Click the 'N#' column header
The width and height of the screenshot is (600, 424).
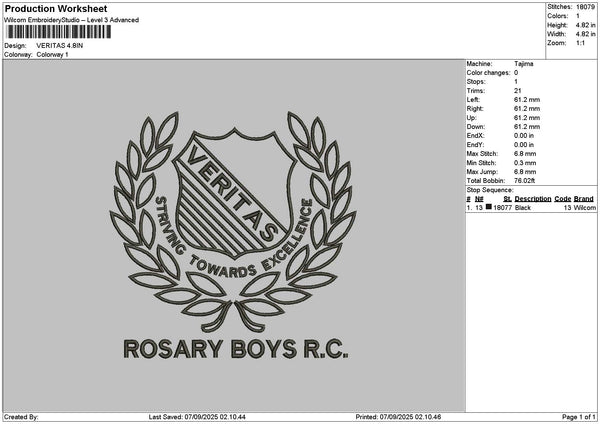pos(479,199)
